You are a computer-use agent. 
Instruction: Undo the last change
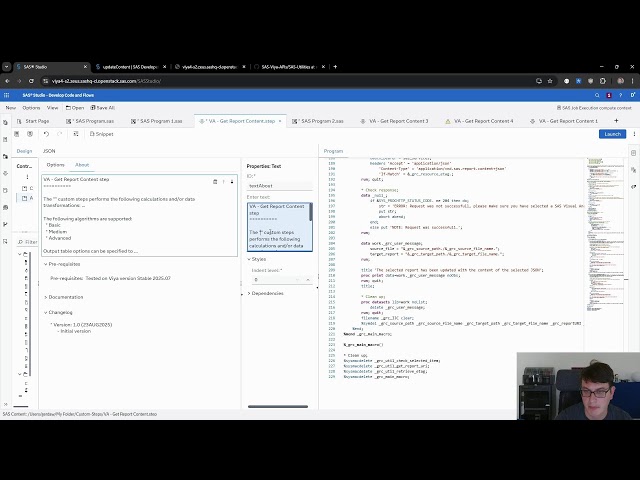[x=46, y=134]
